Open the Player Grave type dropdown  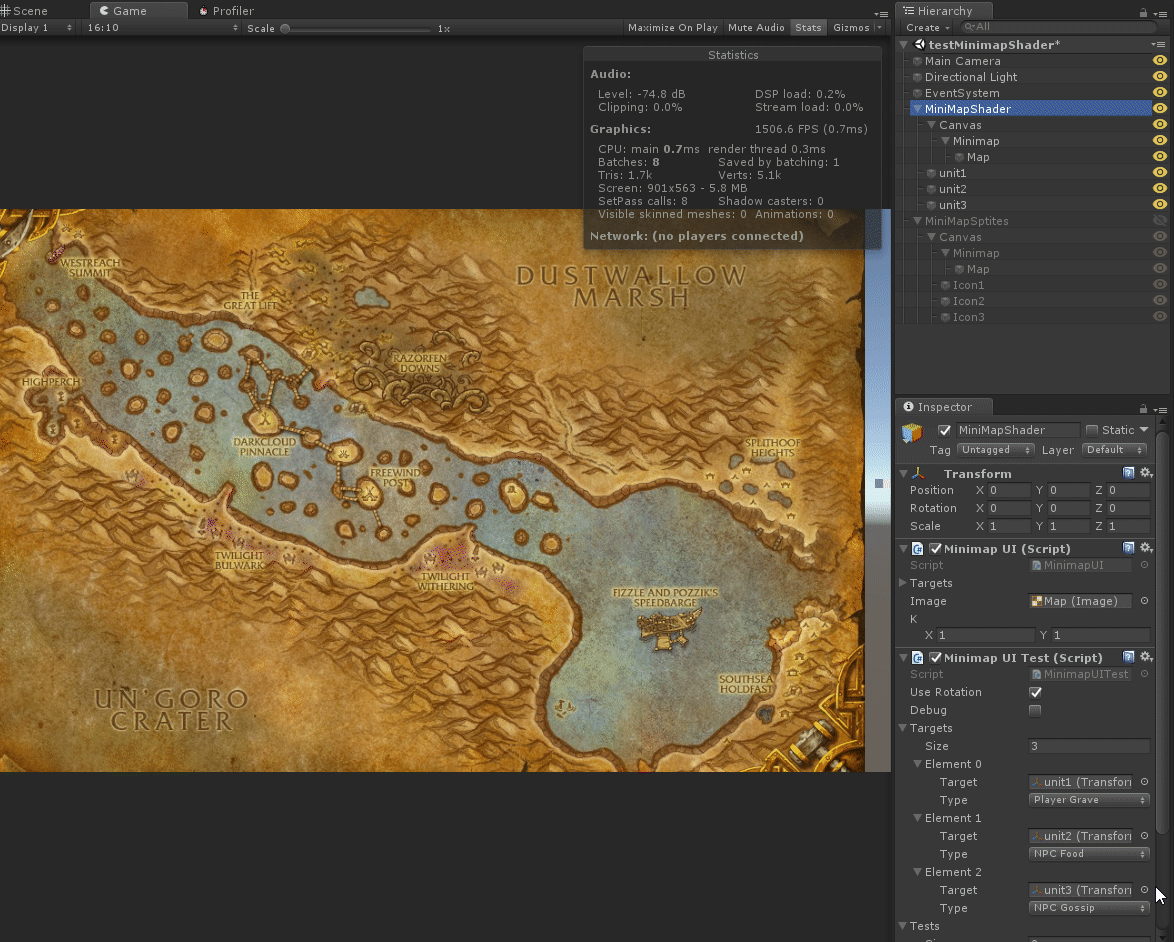click(x=1089, y=800)
